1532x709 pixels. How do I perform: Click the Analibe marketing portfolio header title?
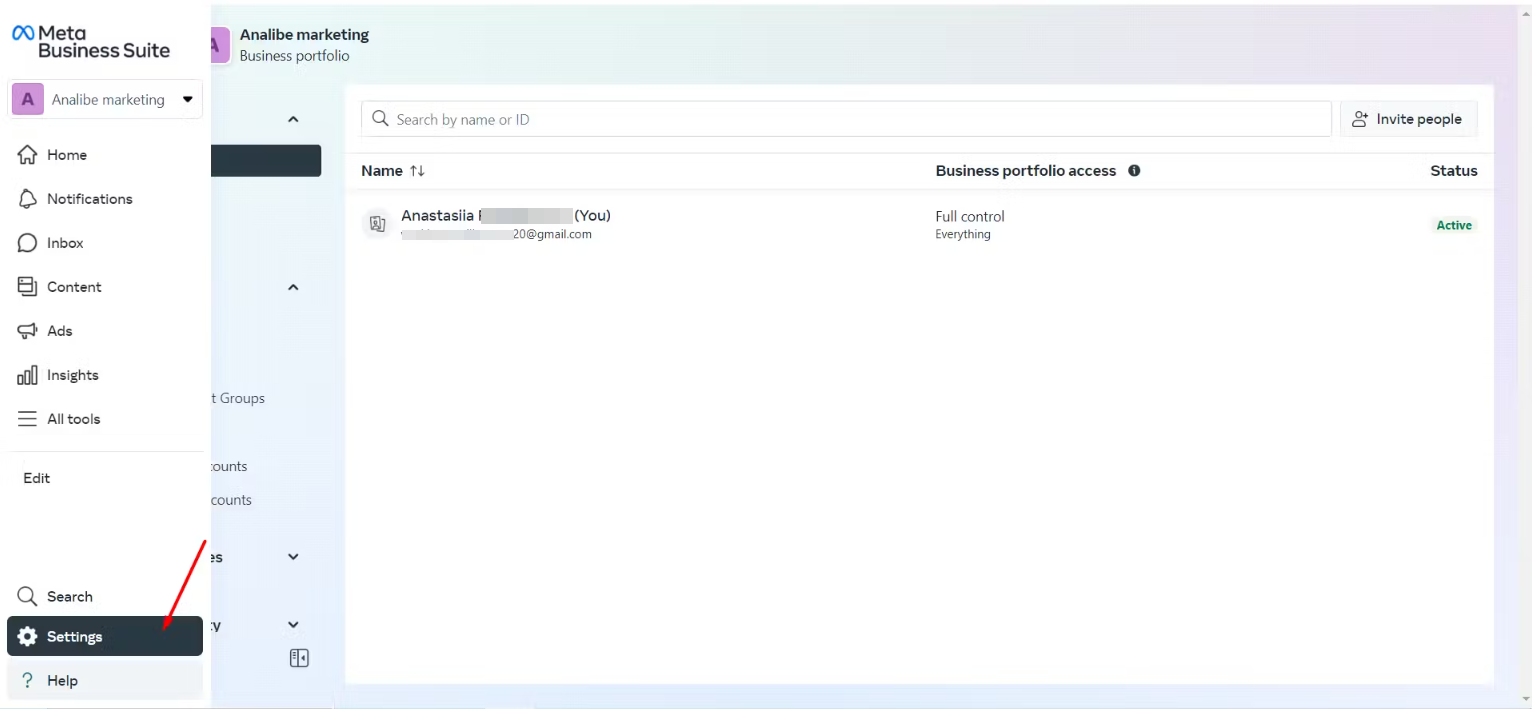[304, 34]
